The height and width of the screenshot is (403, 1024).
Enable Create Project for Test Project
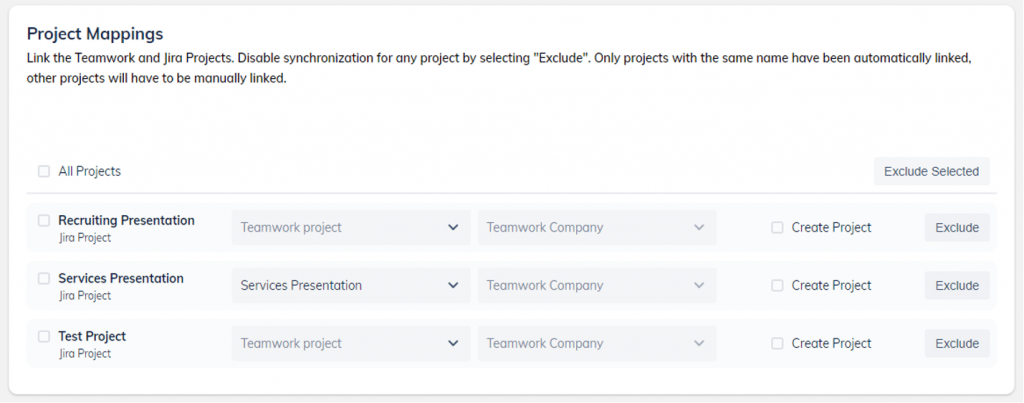click(x=778, y=344)
